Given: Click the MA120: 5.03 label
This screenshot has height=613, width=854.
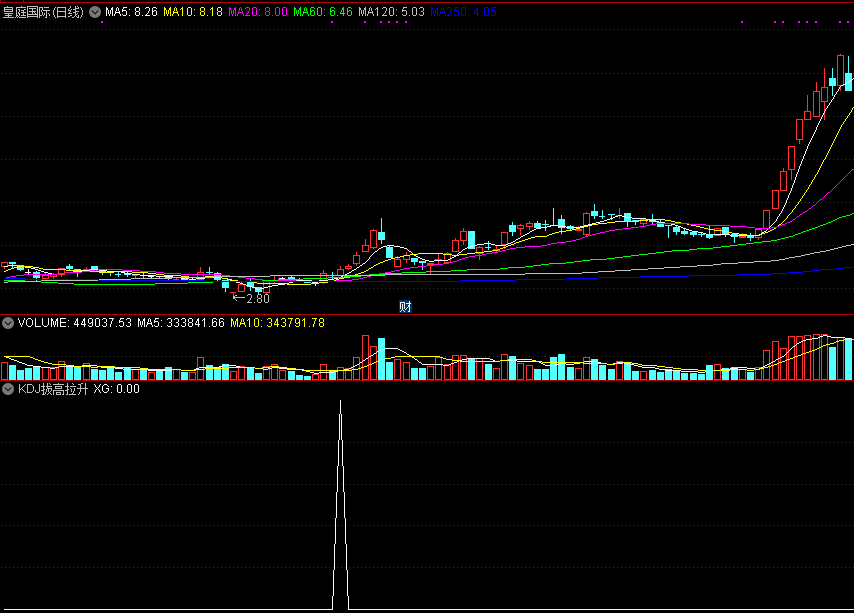Looking at the screenshot, I should (391, 12).
